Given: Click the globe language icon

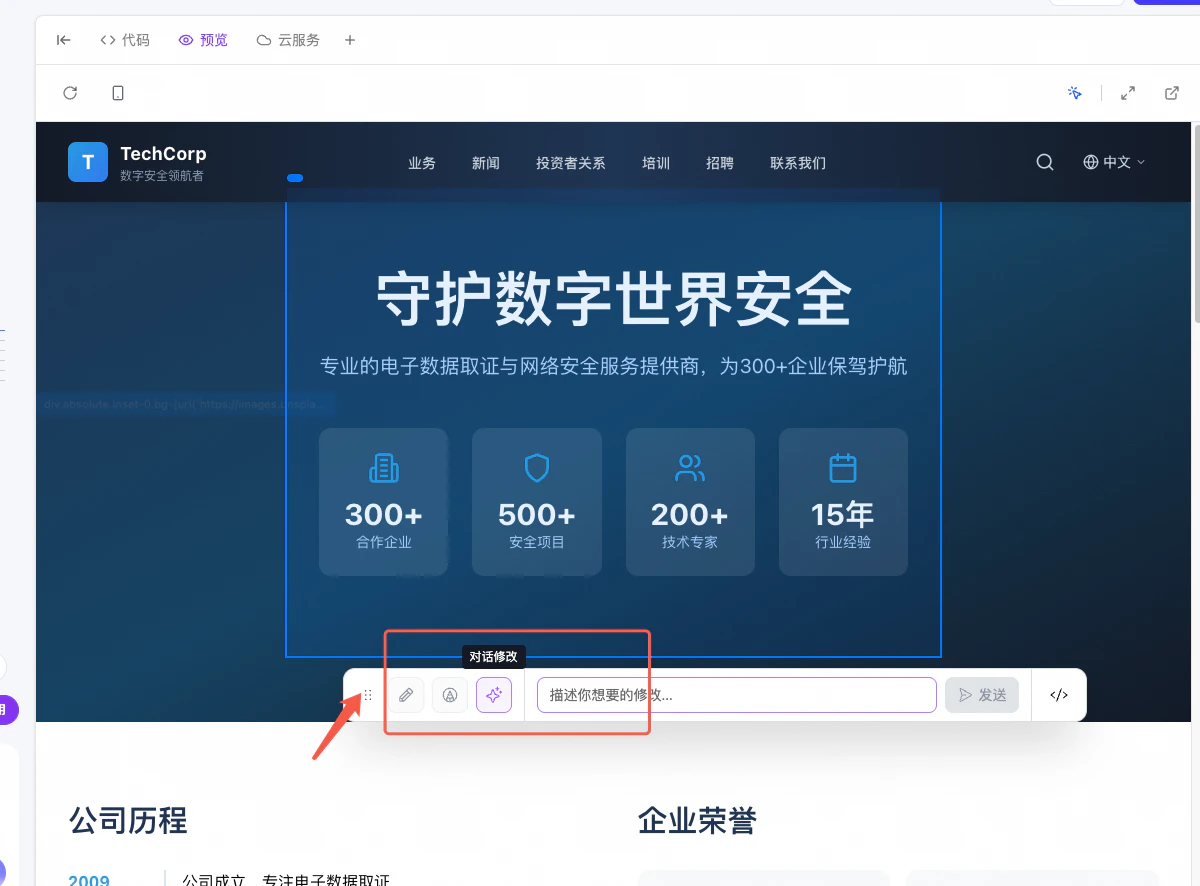Looking at the screenshot, I should 1091,162.
